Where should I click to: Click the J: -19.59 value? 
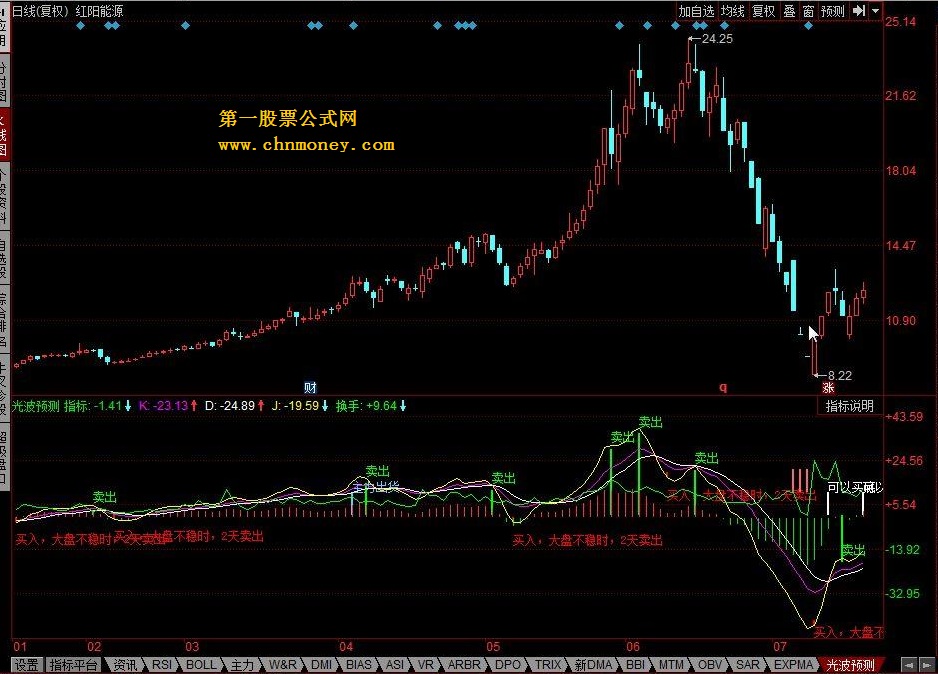[300, 406]
